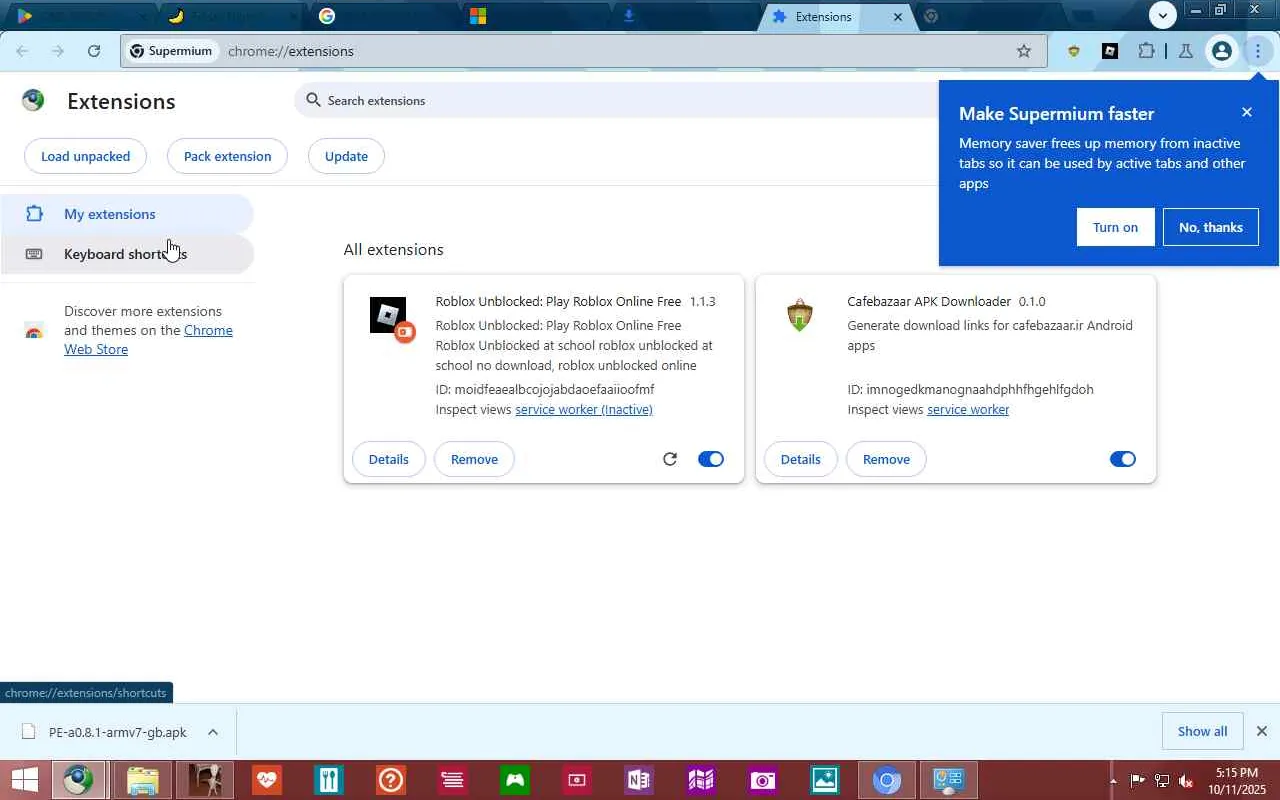Screen dimensions: 1280x800
Task: Click the Update button
Action: pyautogui.click(x=346, y=156)
